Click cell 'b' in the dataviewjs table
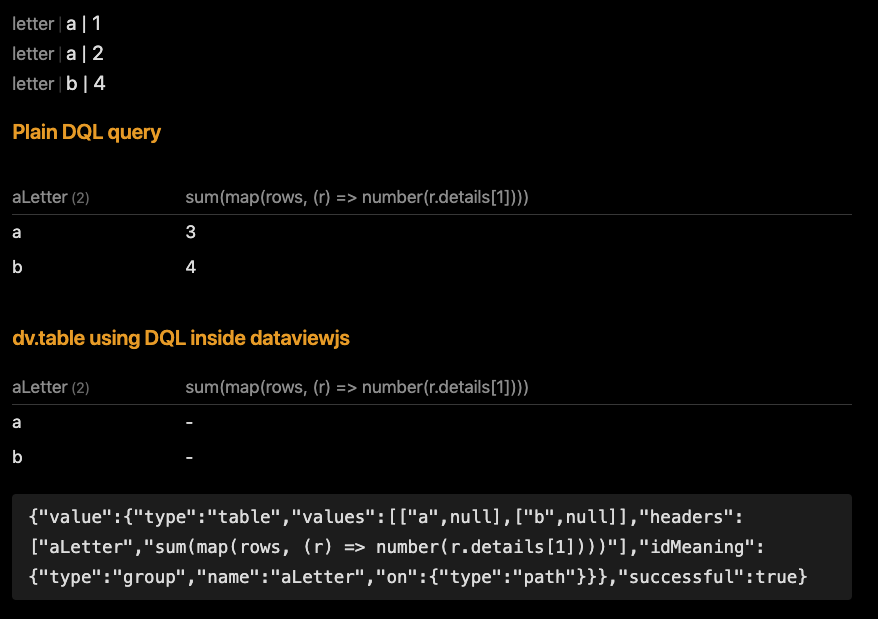Image resolution: width=878 pixels, height=619 pixels. (x=17, y=457)
